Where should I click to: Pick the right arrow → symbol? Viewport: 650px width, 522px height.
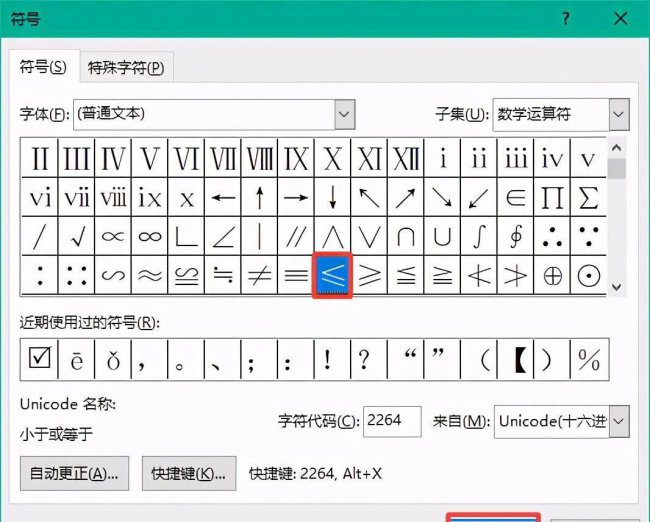click(296, 197)
